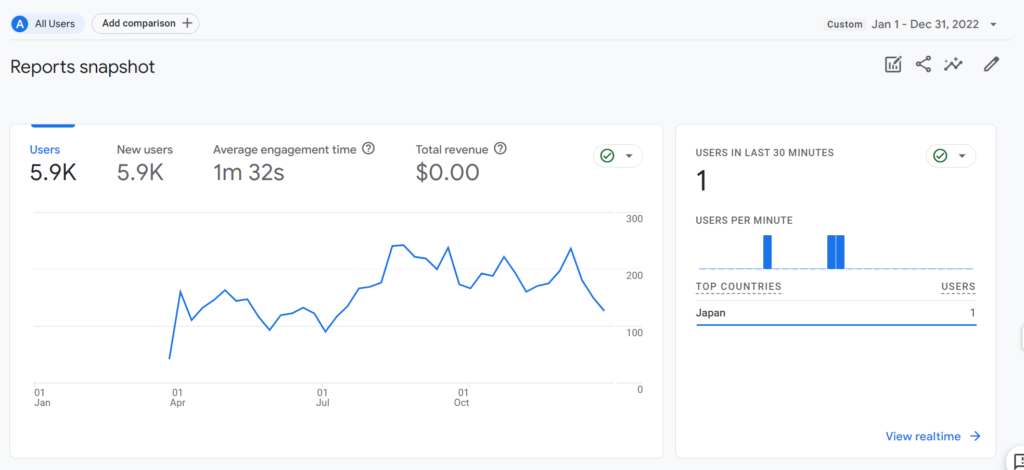This screenshot has width=1024, height=470.
Task: Click the All Users segment badge icon
Action: (x=20, y=24)
